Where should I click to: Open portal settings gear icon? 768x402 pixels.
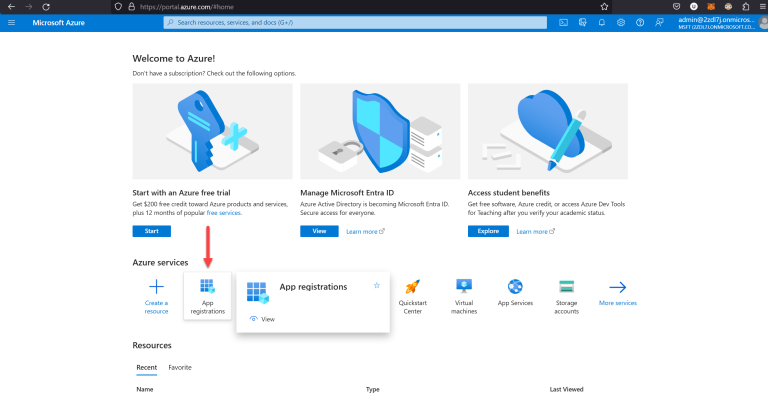[621, 22]
